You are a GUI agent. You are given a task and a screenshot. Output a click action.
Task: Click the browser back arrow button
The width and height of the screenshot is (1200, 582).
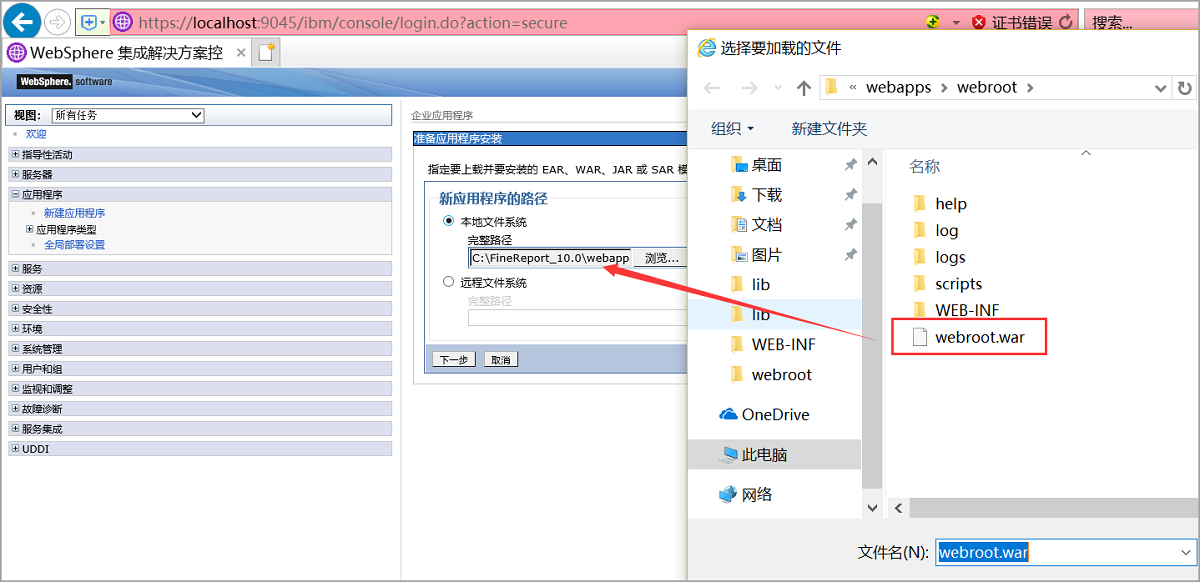click(x=23, y=21)
